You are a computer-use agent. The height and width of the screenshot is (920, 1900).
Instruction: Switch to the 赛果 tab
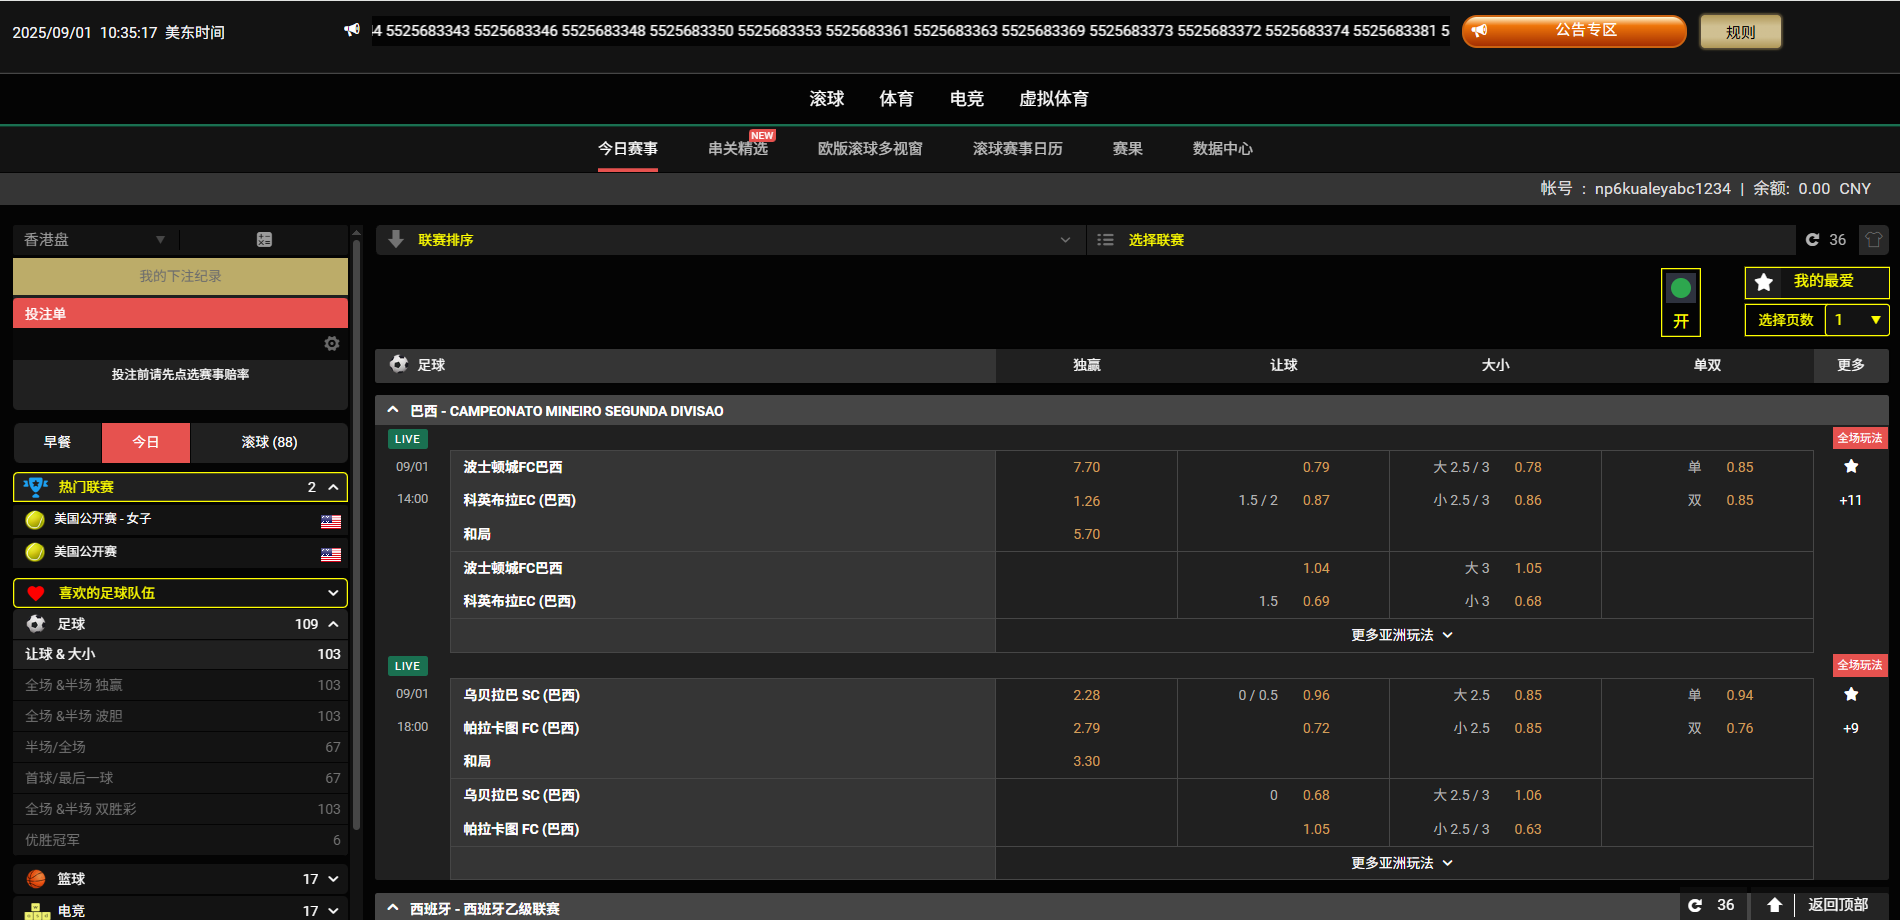(x=1127, y=149)
